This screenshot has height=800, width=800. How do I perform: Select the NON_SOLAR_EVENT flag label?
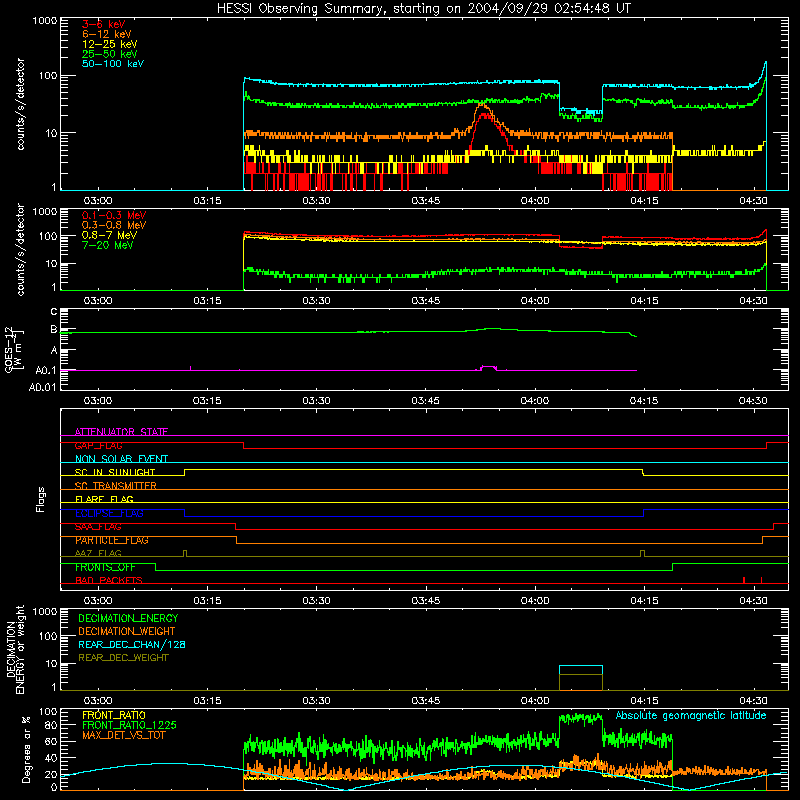coord(121,459)
